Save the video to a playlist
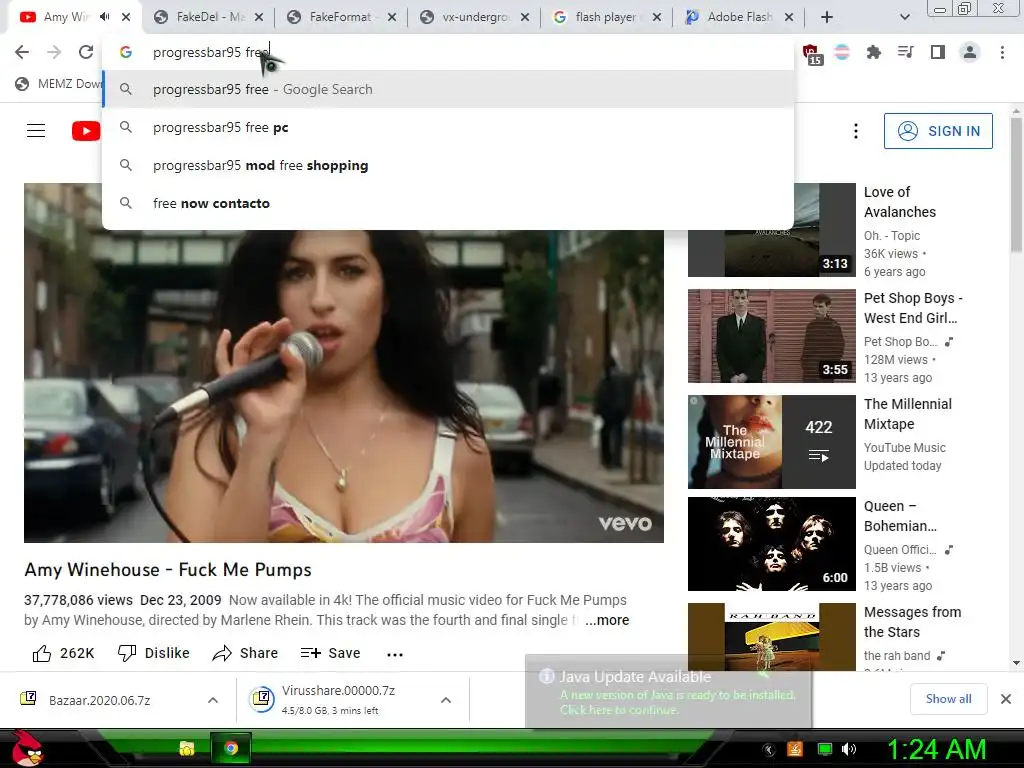 (x=330, y=653)
